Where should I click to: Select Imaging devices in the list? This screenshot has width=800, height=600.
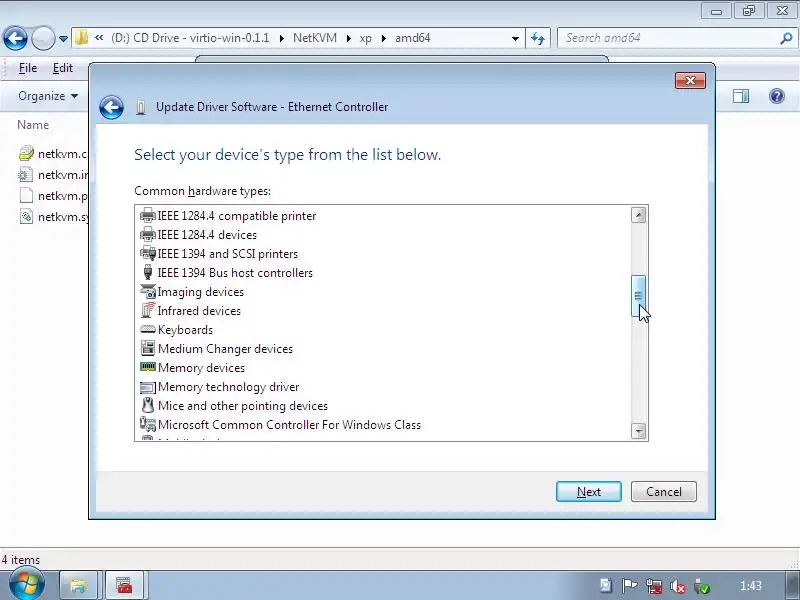tap(201, 292)
